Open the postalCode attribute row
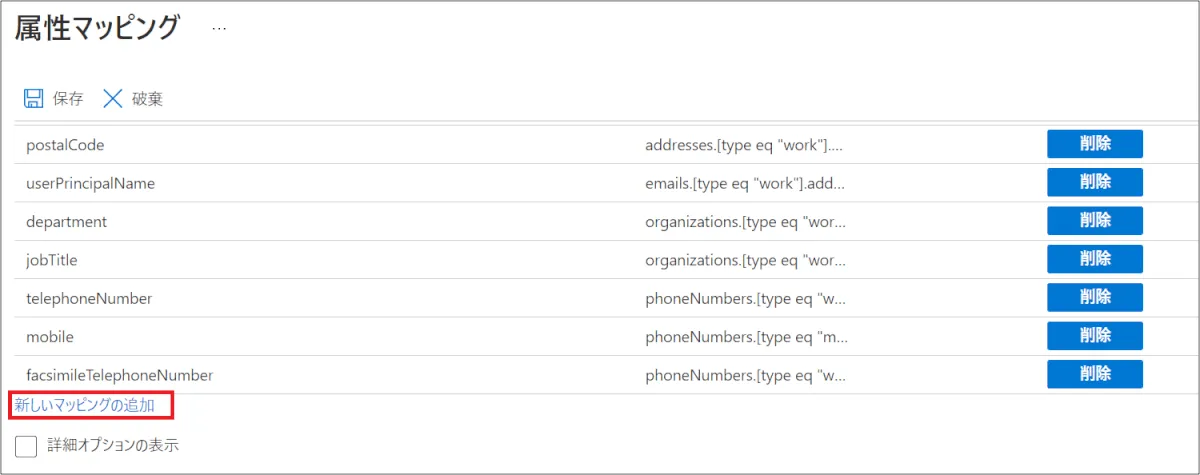Screen dimensions: 1200x475 [x=65, y=145]
